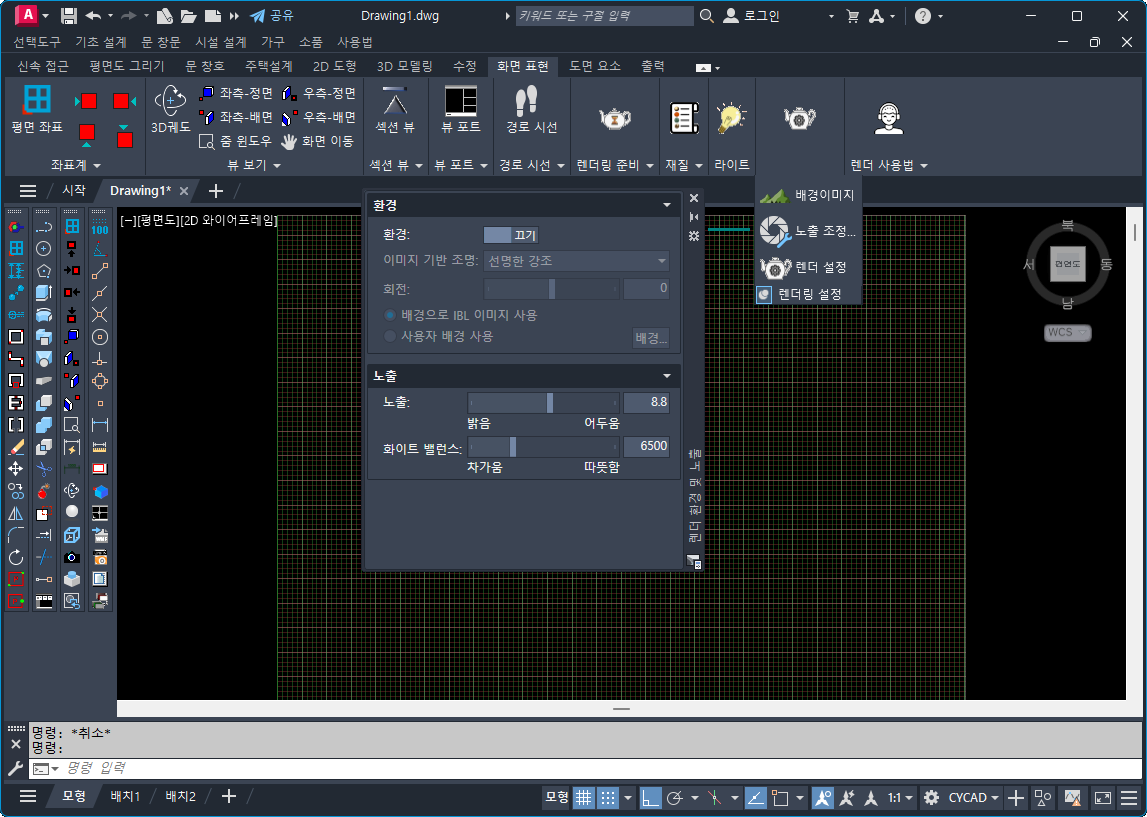Adjust the 화이트 밸런스 slider
Image resolution: width=1147 pixels, height=817 pixels.
pos(514,446)
